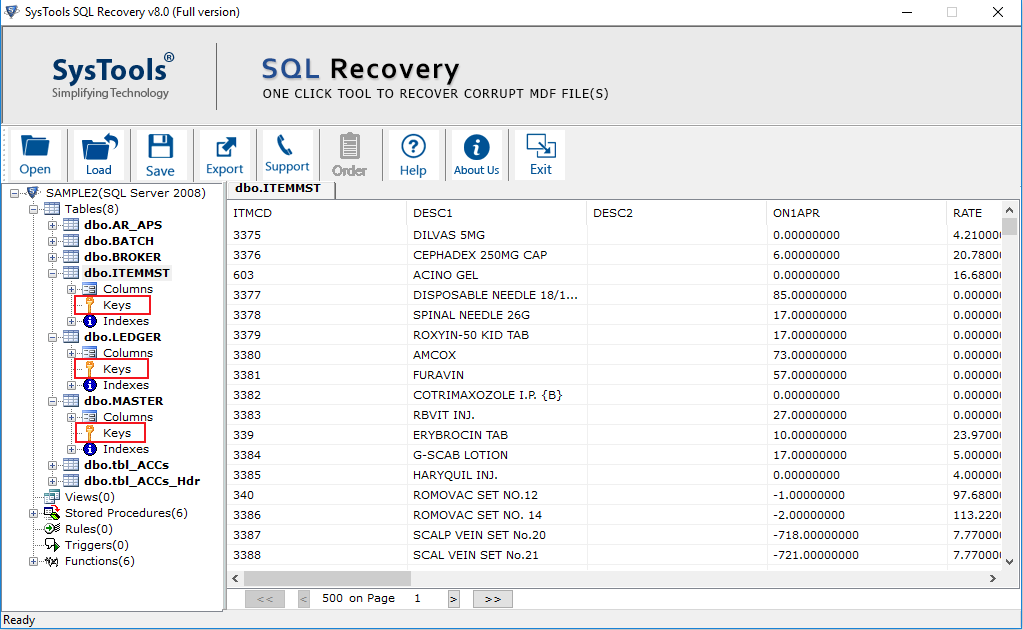Go to the first page with << button
Image resolution: width=1023 pixels, height=630 pixels.
[x=265, y=599]
